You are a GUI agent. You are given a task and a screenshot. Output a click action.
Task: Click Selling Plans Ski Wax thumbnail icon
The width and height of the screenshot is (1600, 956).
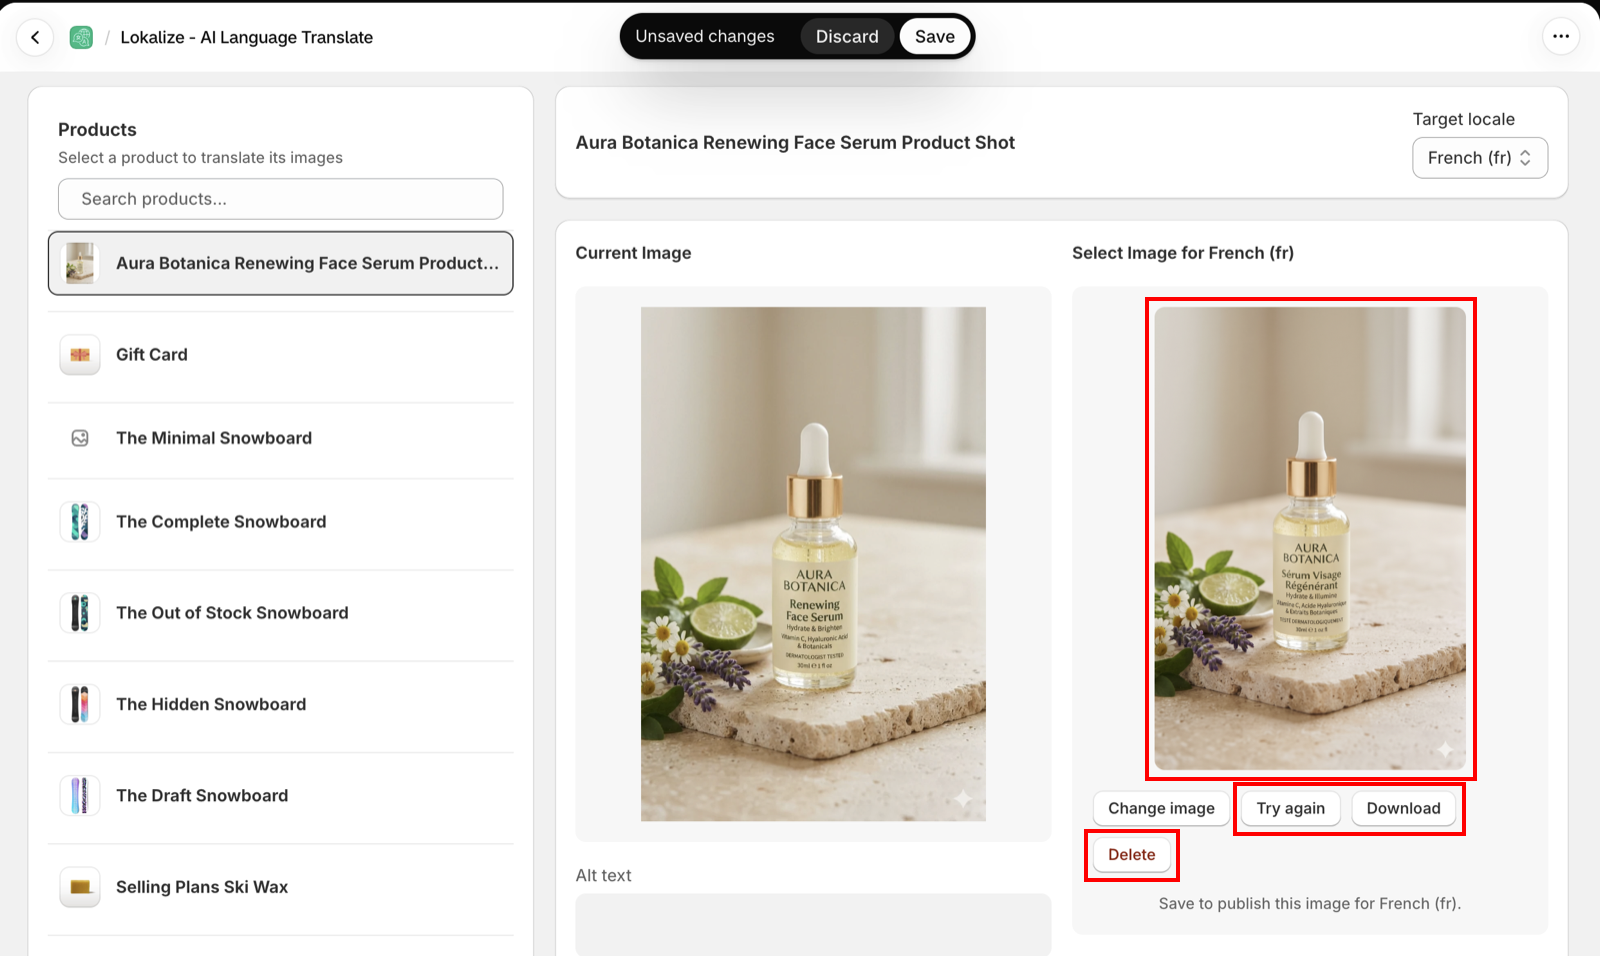80,887
